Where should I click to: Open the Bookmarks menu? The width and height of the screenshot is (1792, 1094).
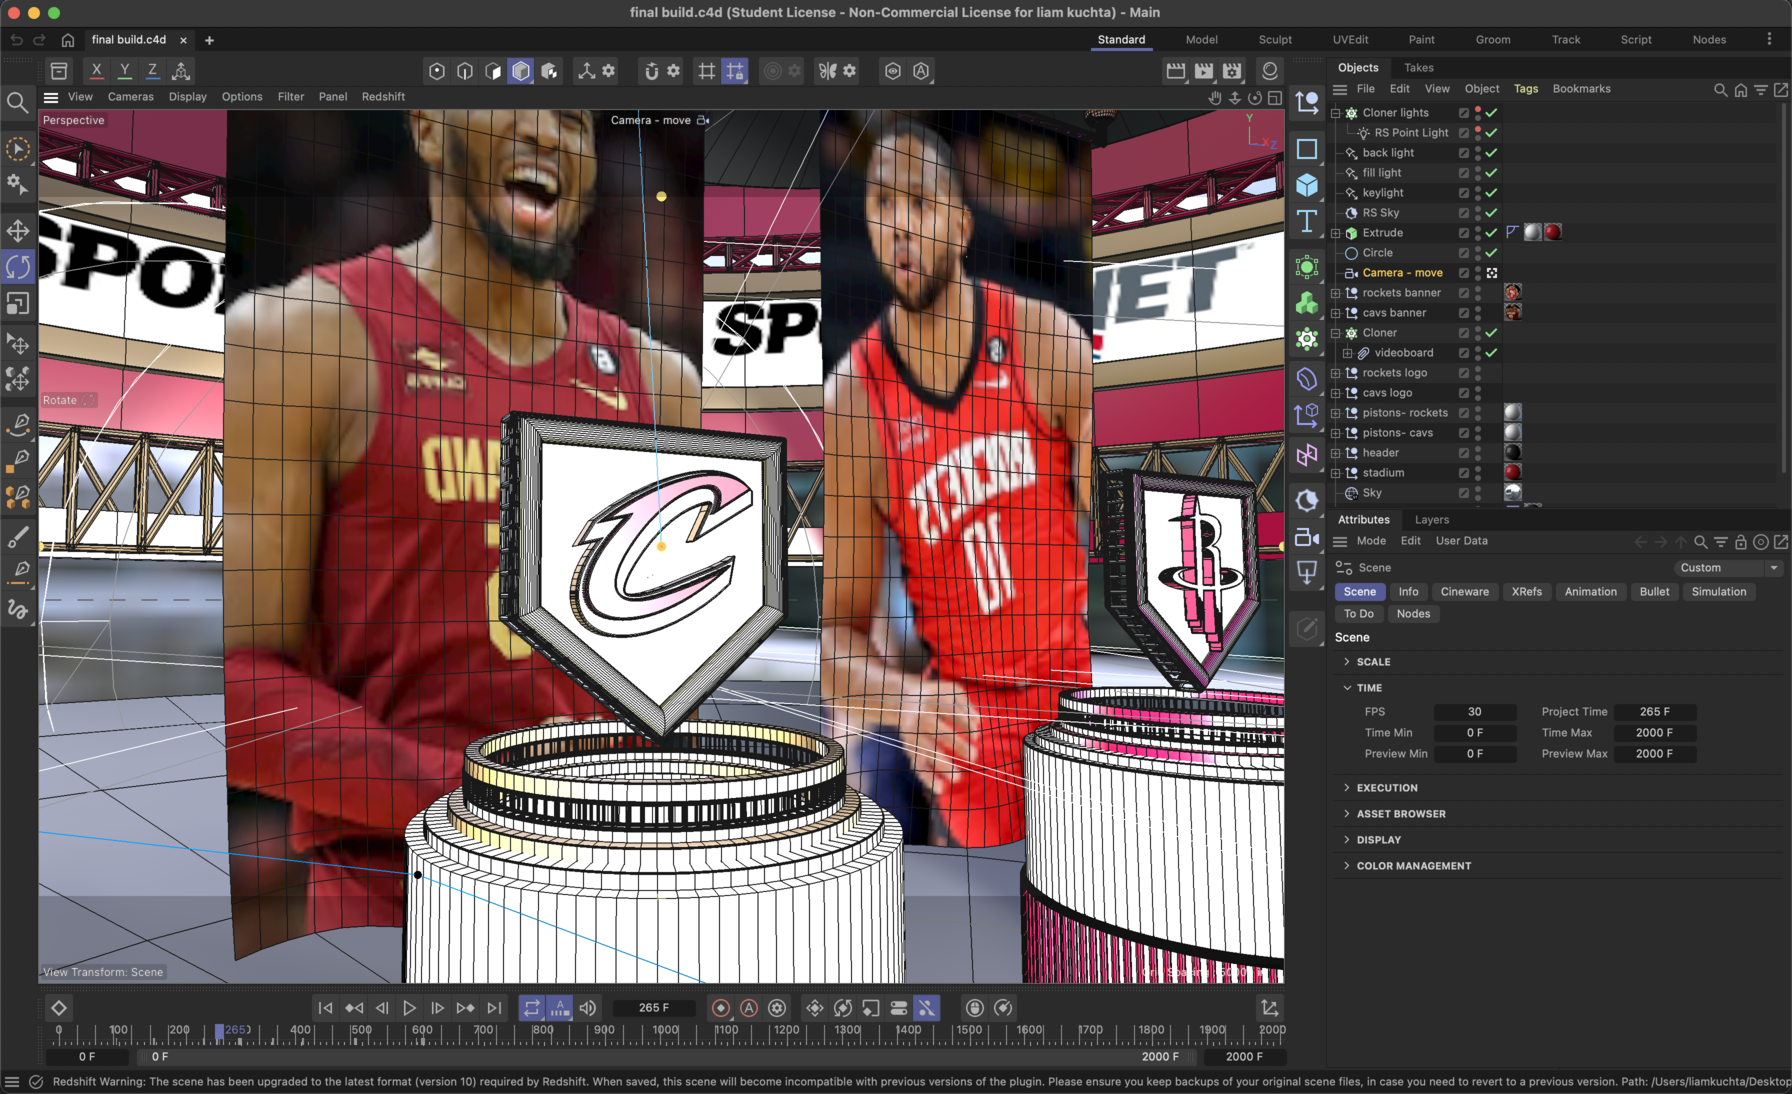pos(1581,89)
